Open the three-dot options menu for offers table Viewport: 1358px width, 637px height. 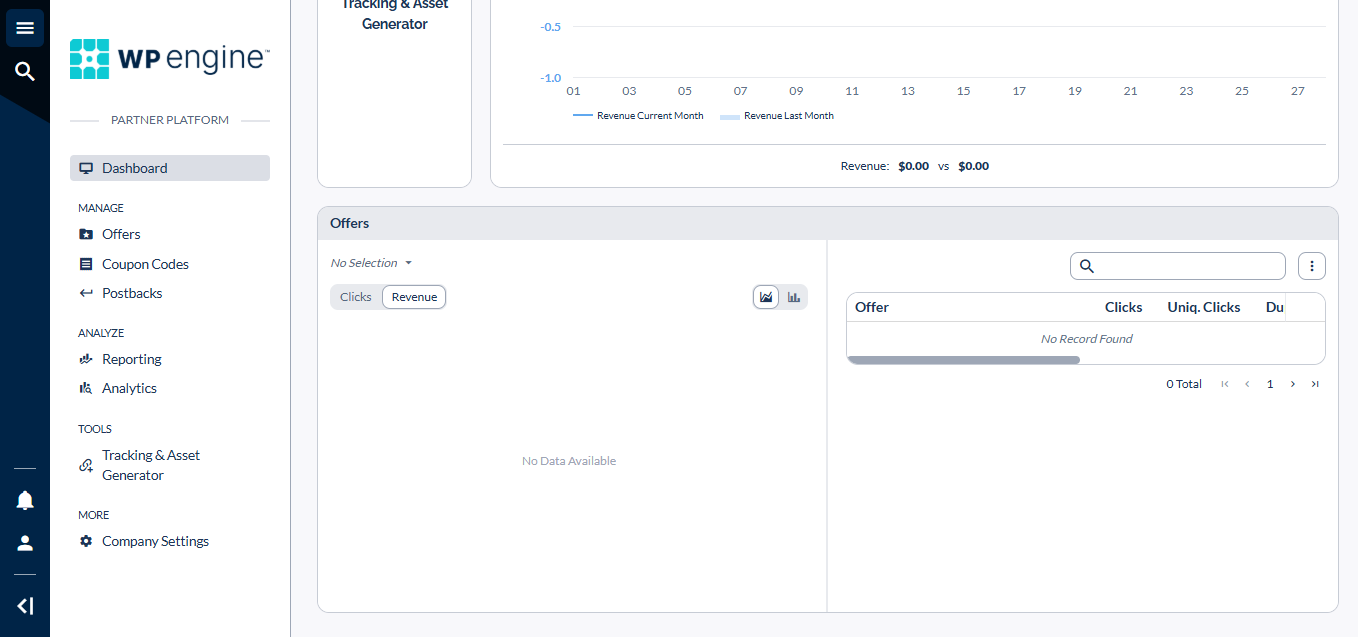click(x=1312, y=266)
